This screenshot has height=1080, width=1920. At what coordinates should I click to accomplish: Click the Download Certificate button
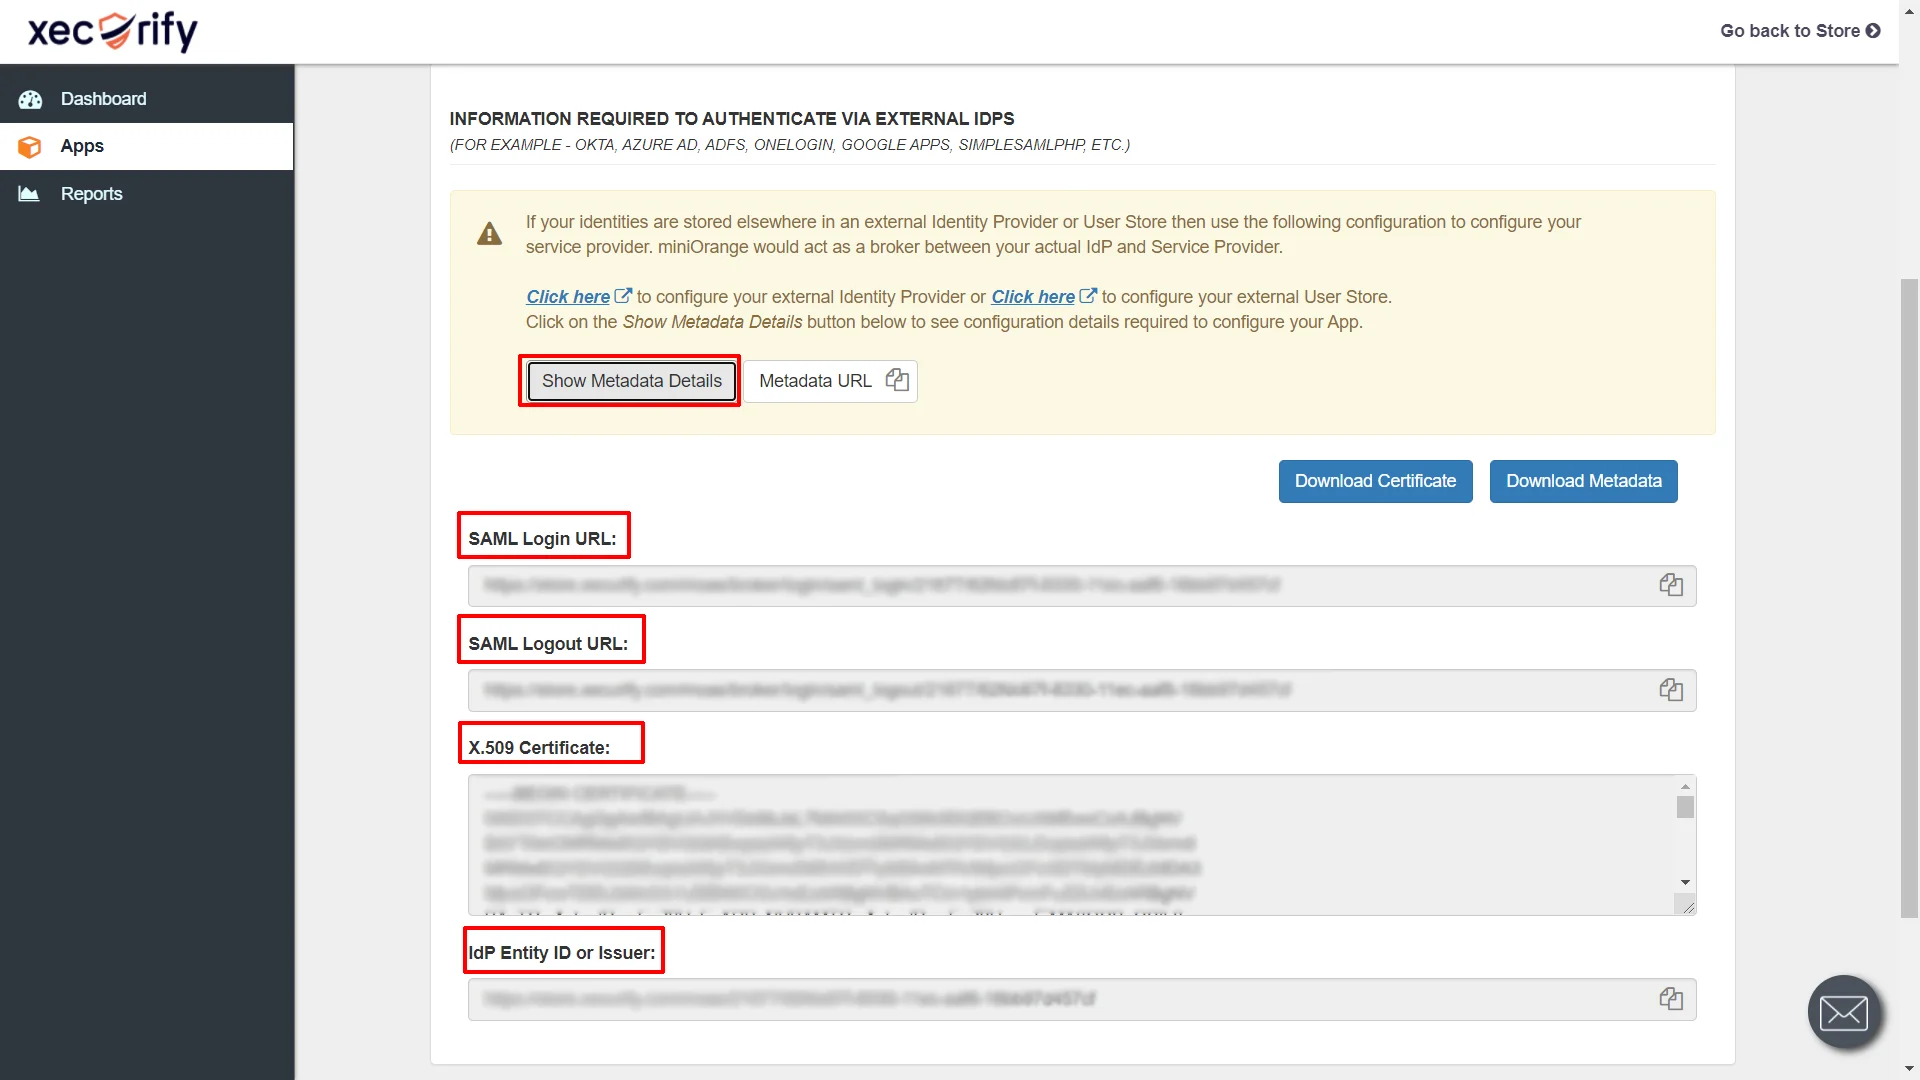pos(1375,481)
